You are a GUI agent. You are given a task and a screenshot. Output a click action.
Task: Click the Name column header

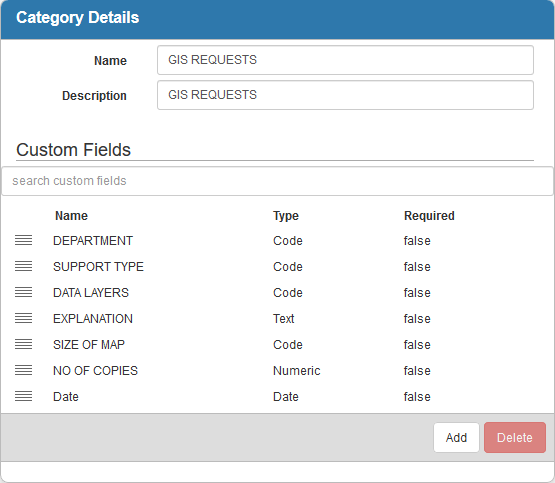[x=71, y=215]
